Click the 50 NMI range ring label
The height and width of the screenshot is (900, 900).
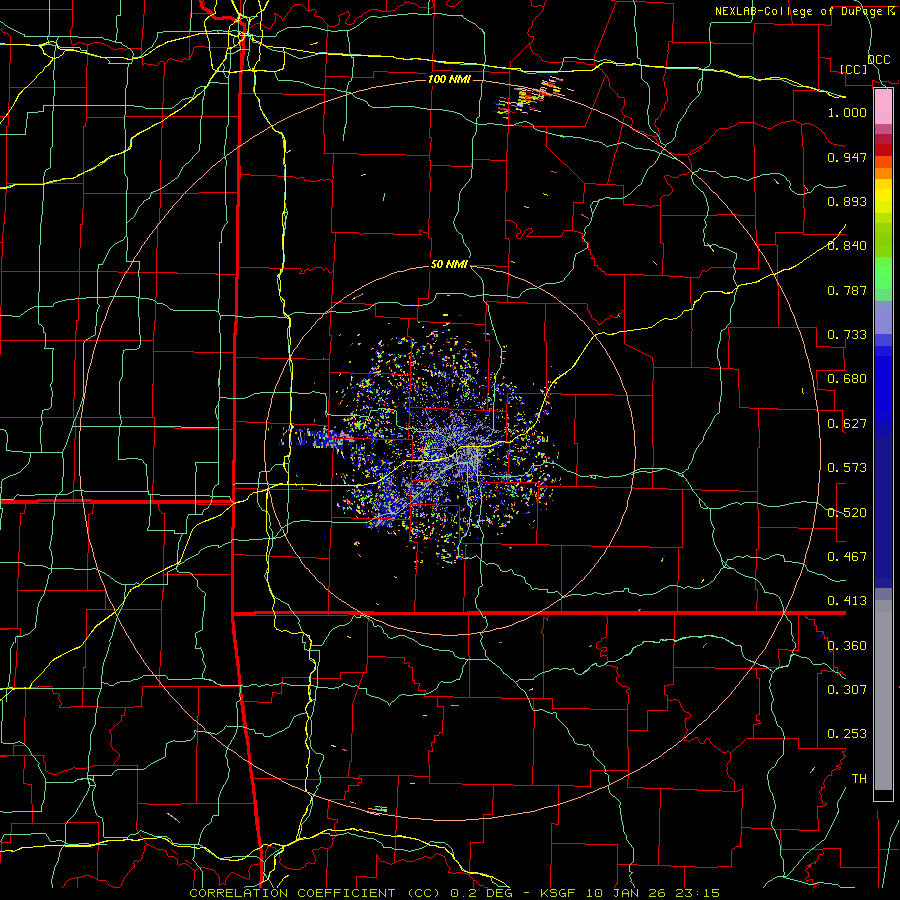click(449, 264)
